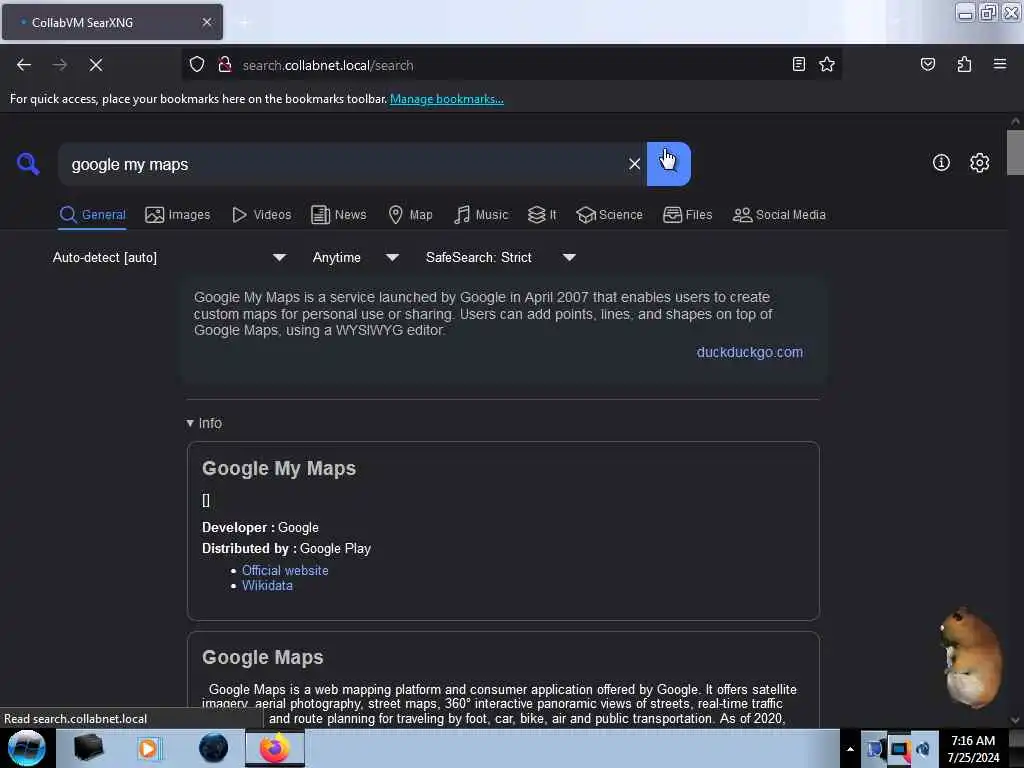
Task: Click the browser Back arrow
Action: pyautogui.click(x=24, y=65)
